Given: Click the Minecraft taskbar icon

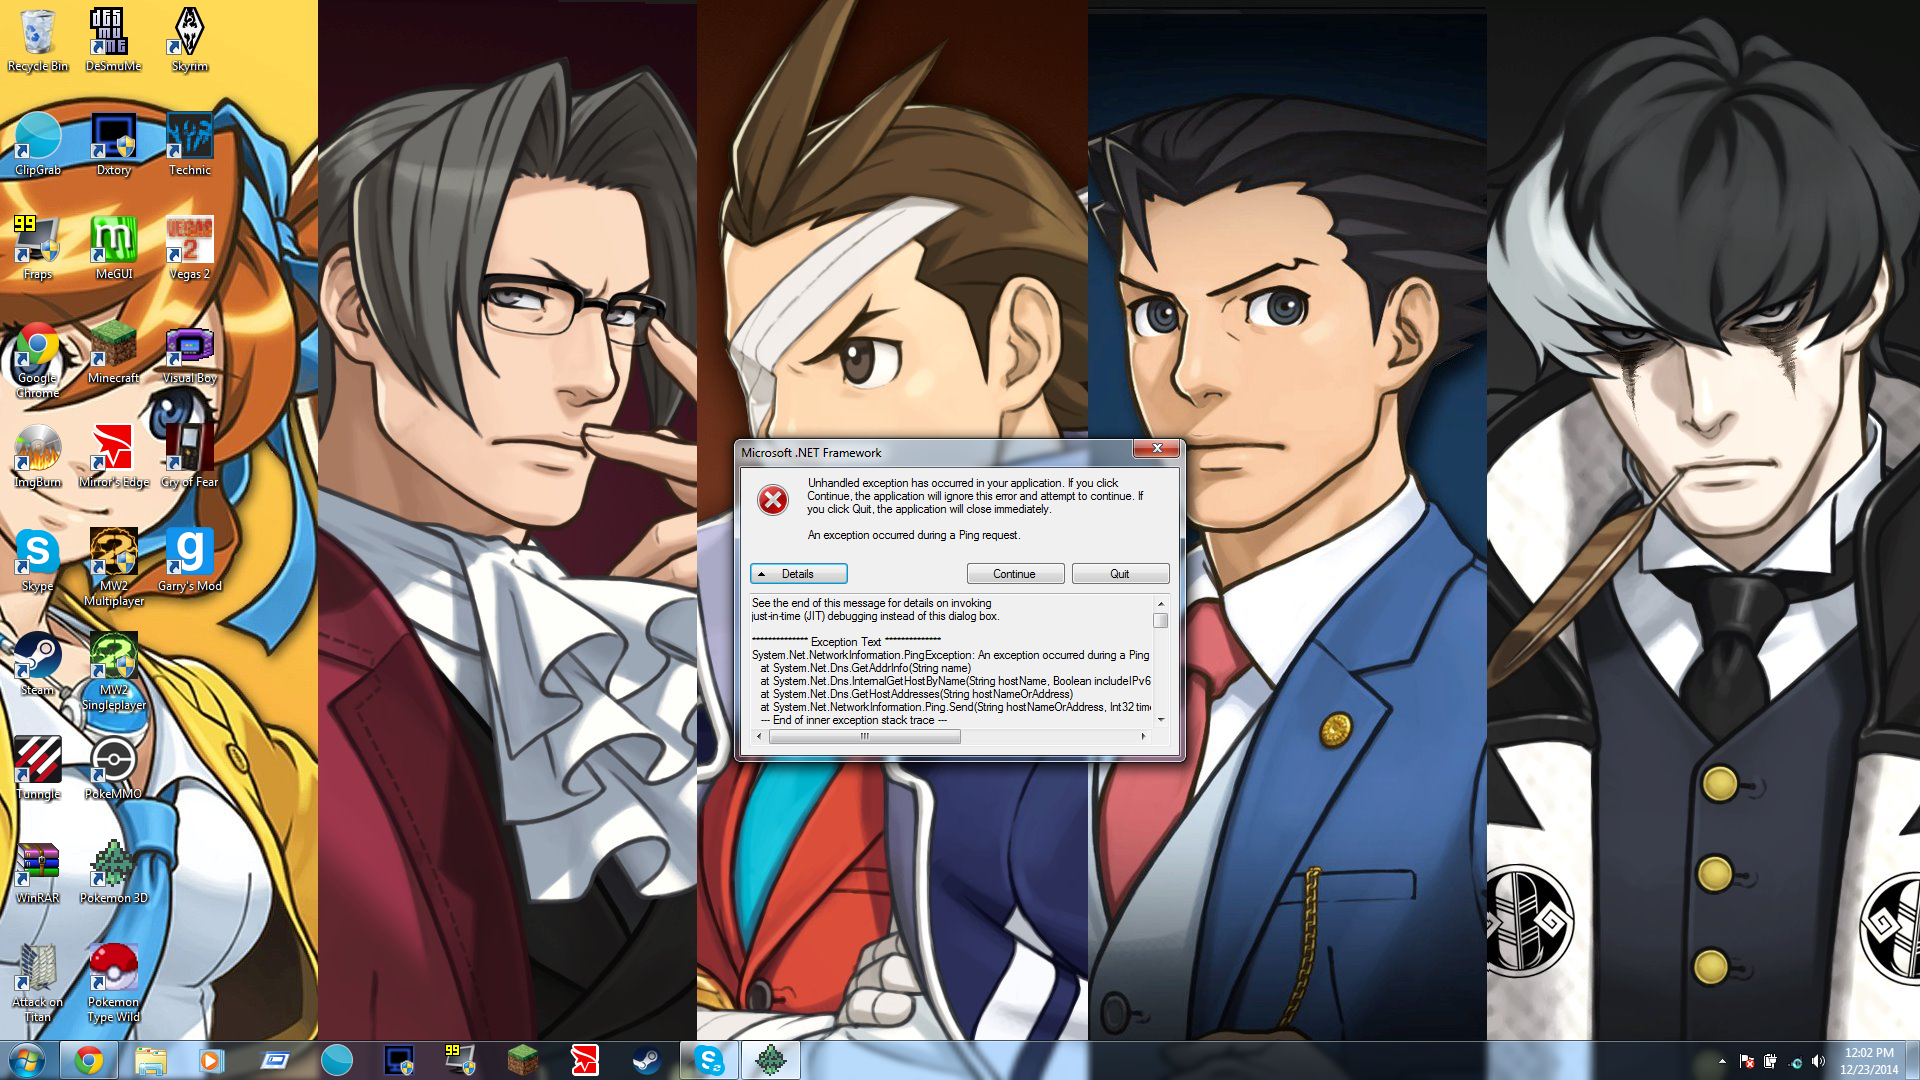Looking at the screenshot, I should click(x=523, y=1060).
